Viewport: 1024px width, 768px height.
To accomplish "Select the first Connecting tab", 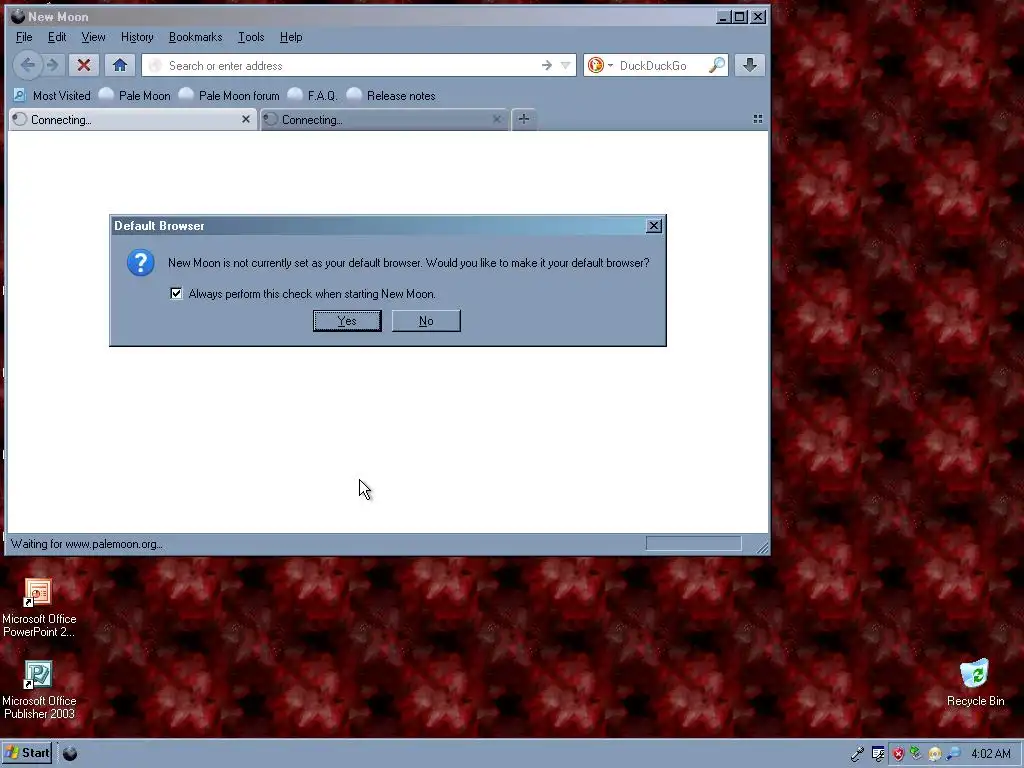I will coord(133,120).
